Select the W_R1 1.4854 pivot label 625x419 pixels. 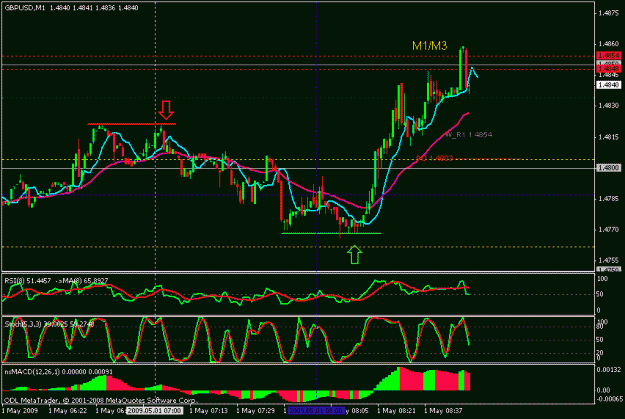coord(469,135)
